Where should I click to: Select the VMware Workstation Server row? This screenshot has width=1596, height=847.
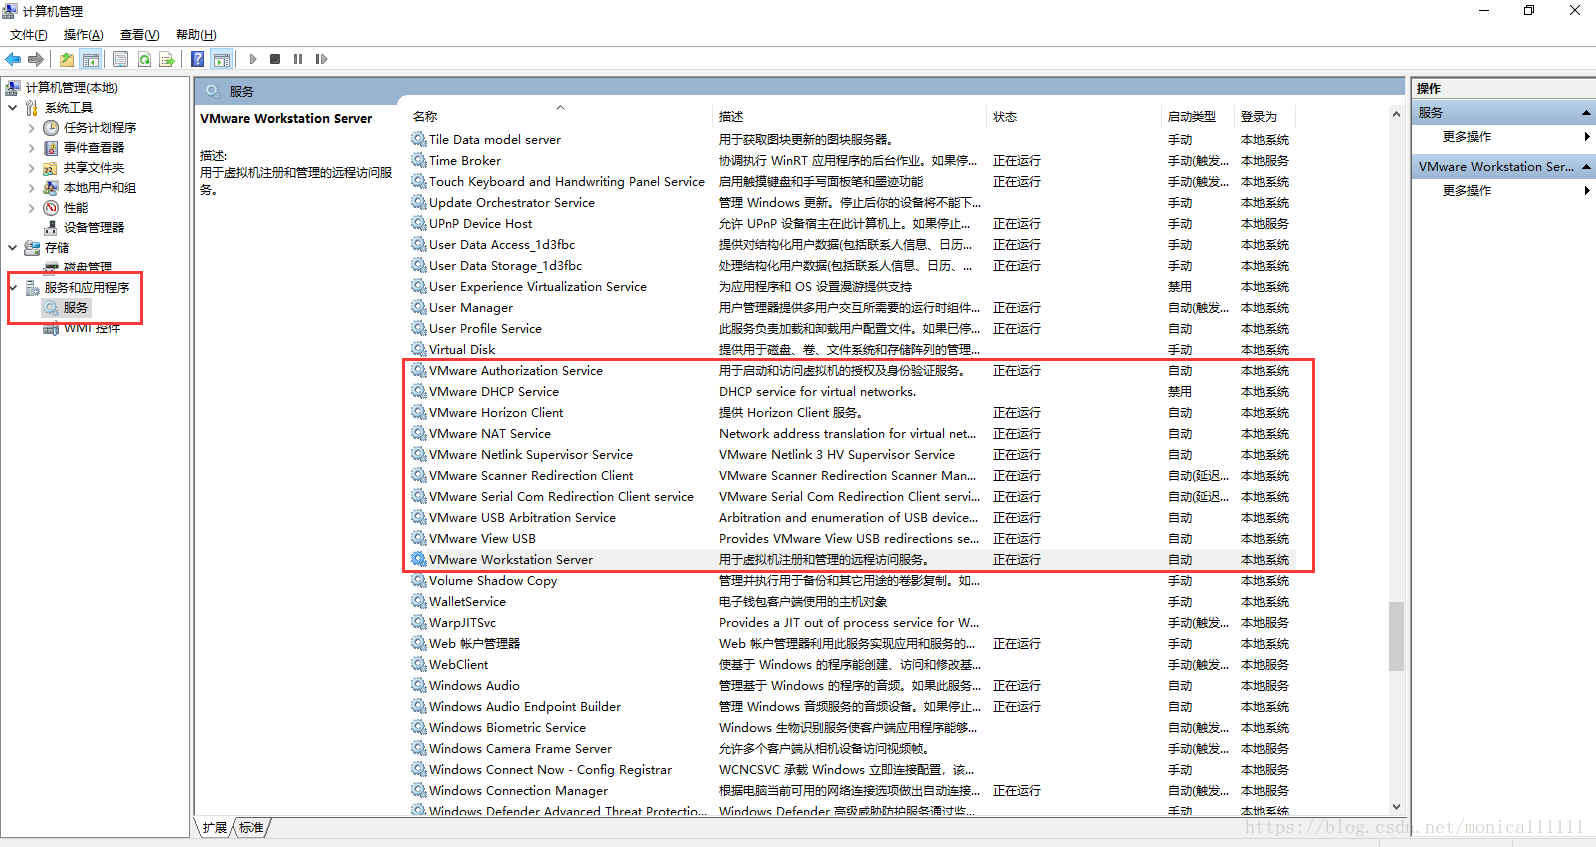pos(851,560)
